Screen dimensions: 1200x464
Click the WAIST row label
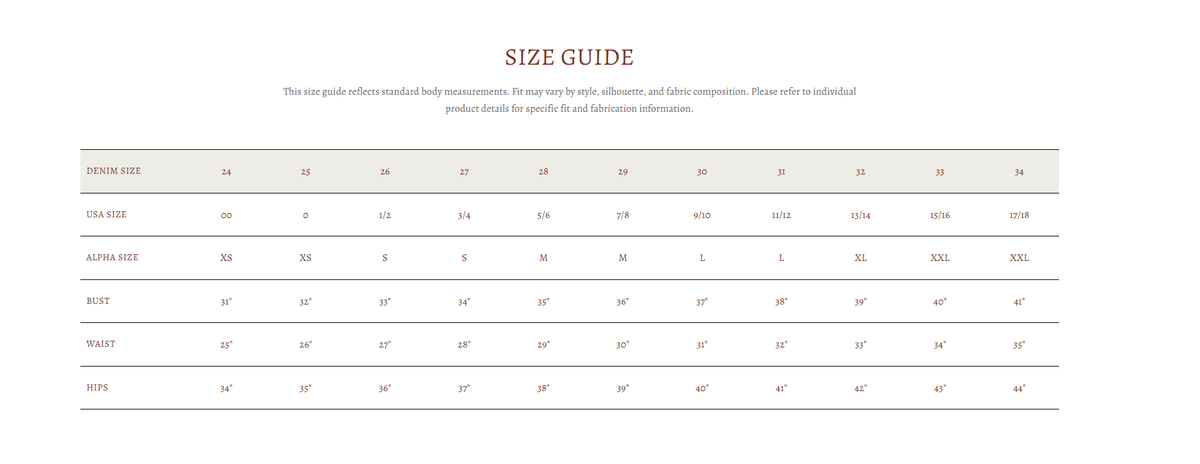pos(101,343)
